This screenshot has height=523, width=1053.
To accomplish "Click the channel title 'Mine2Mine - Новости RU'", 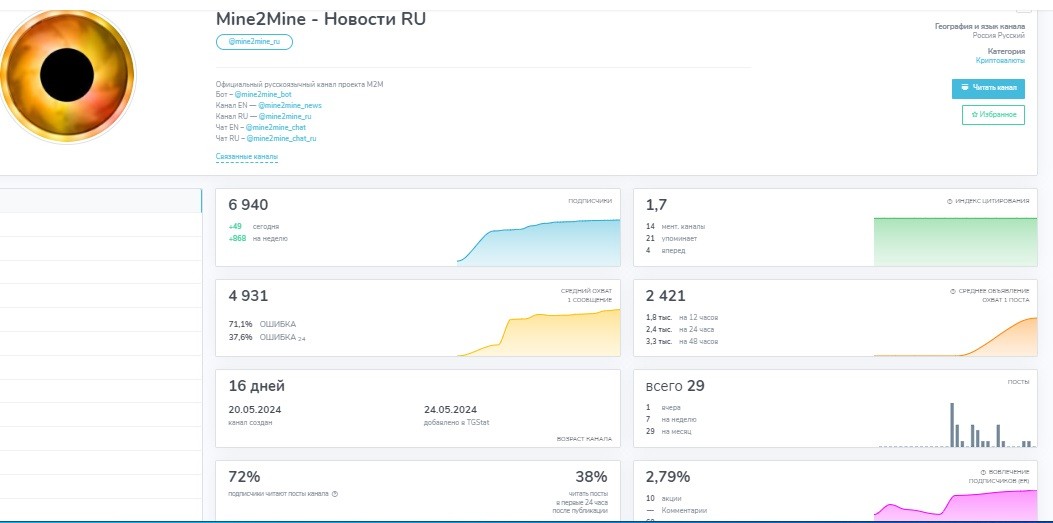I will (x=320, y=19).
